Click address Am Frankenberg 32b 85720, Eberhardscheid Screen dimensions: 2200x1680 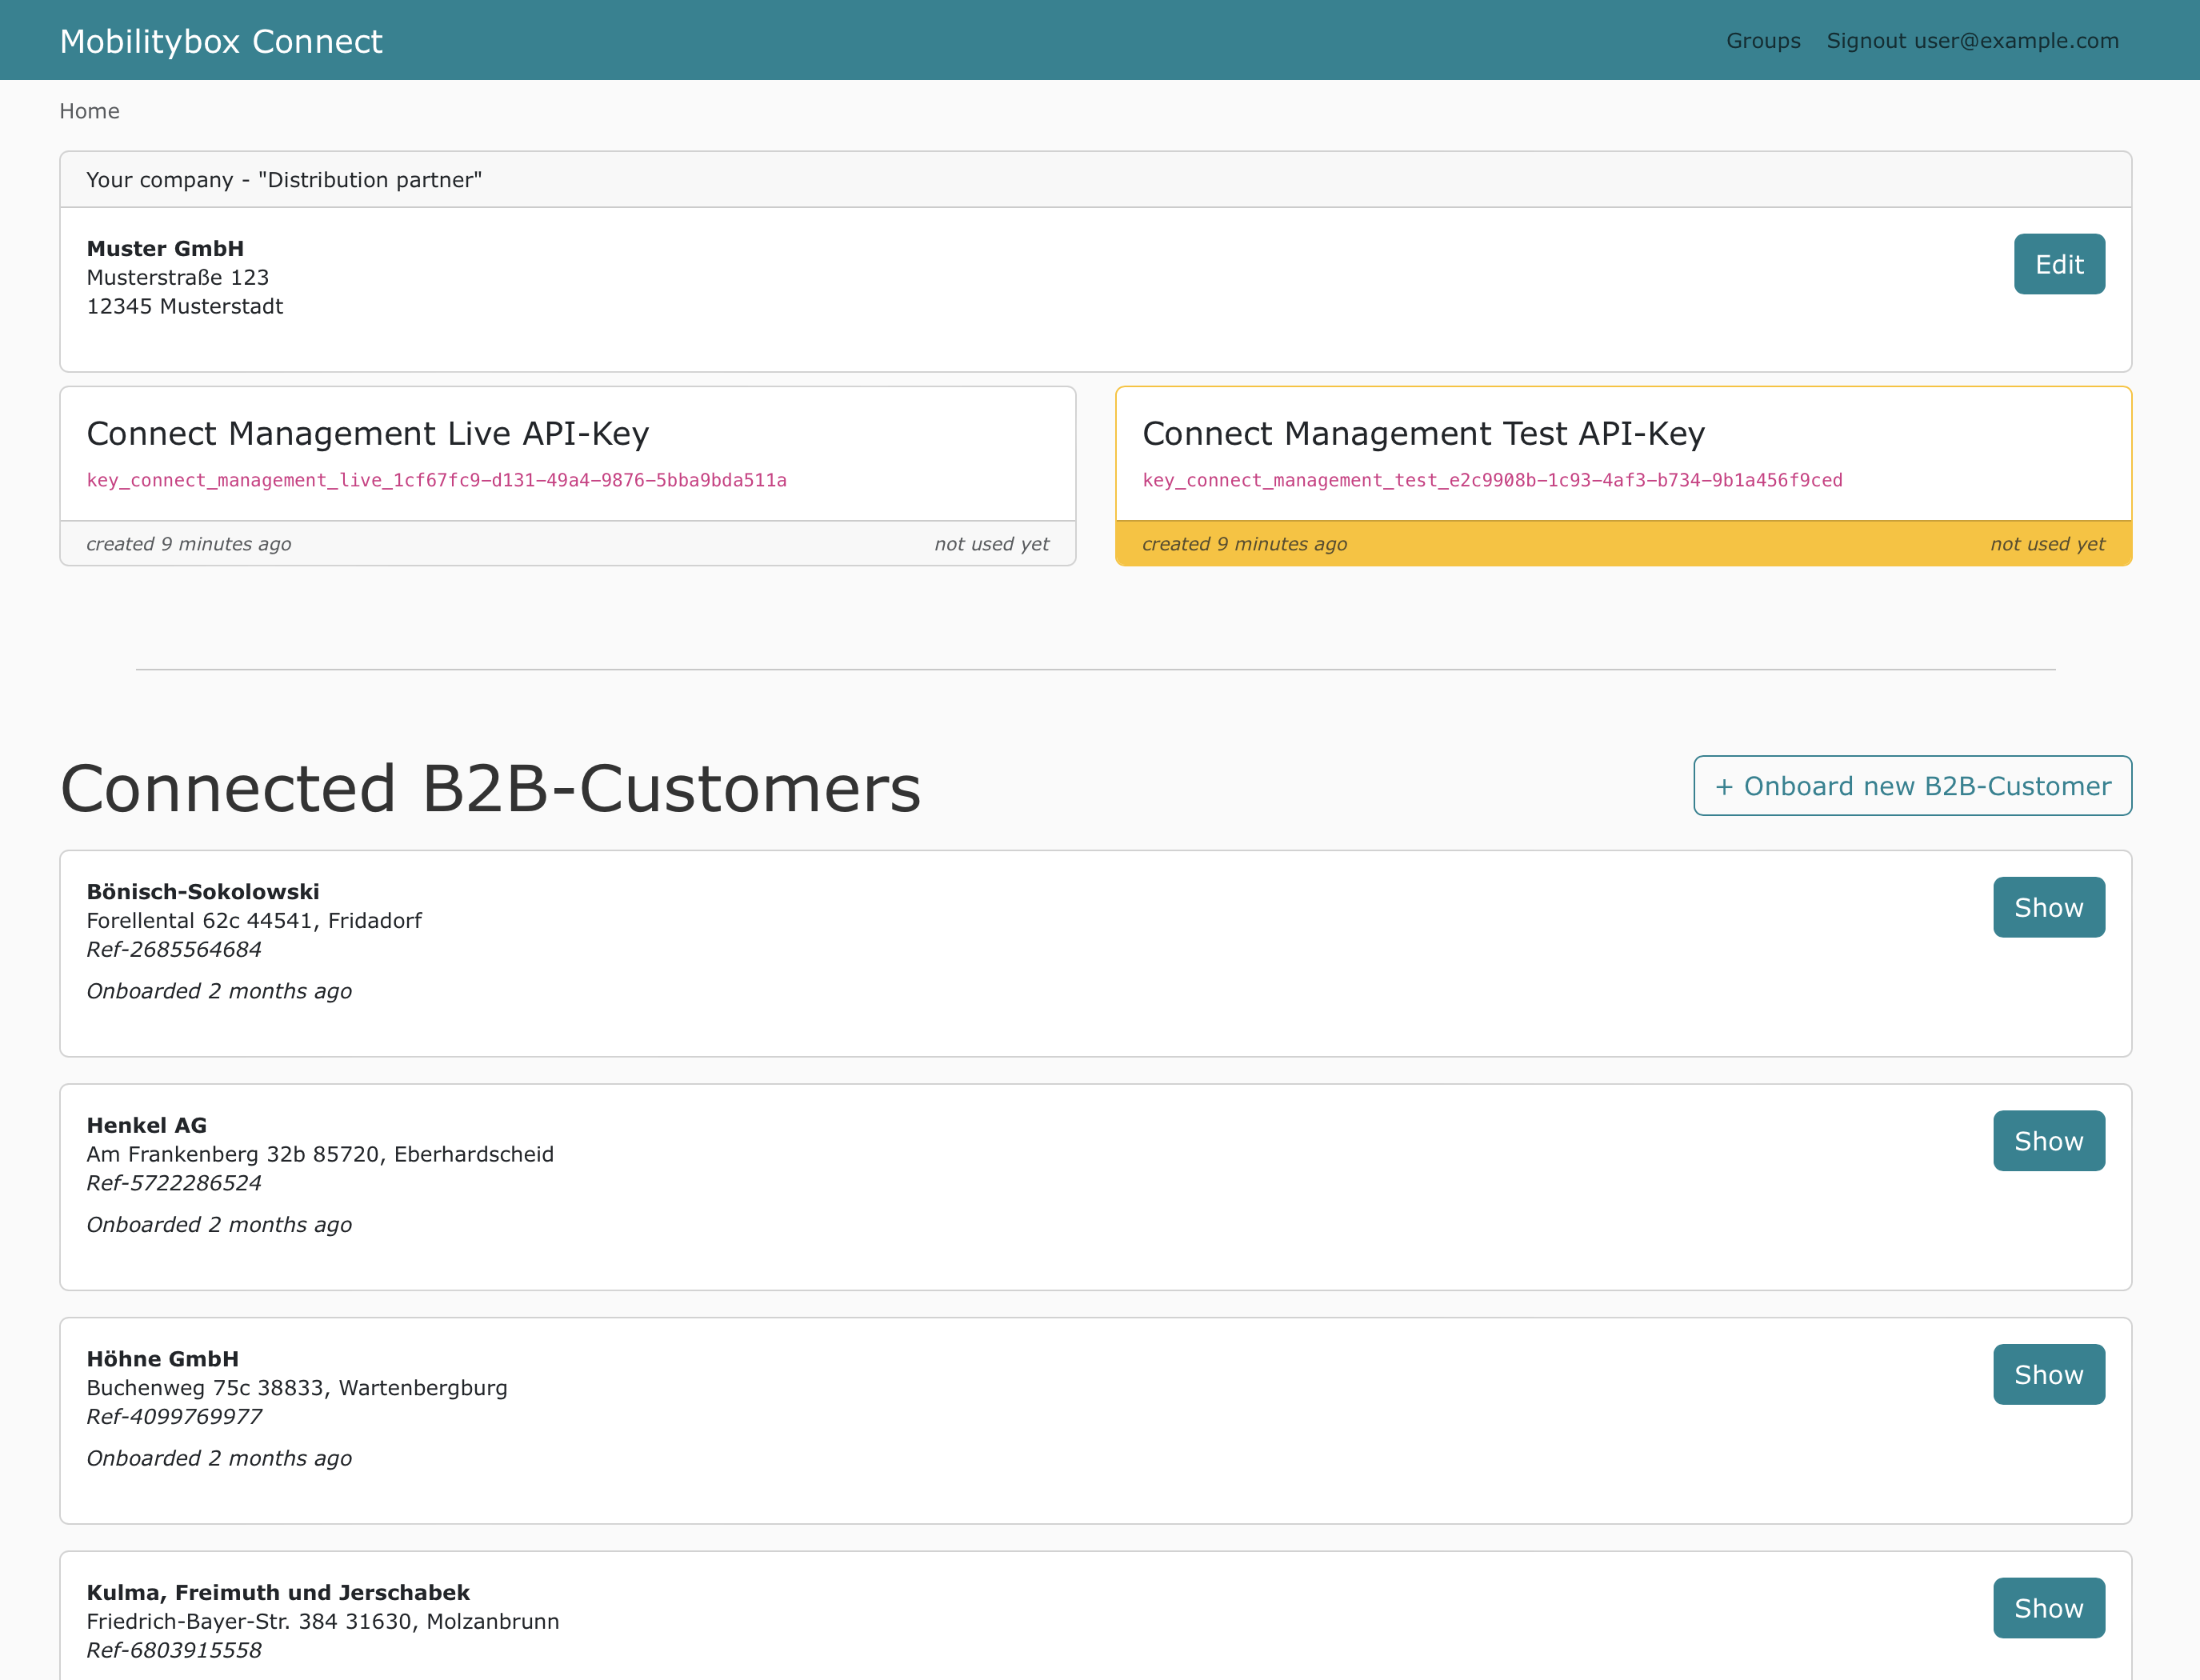coord(320,1154)
